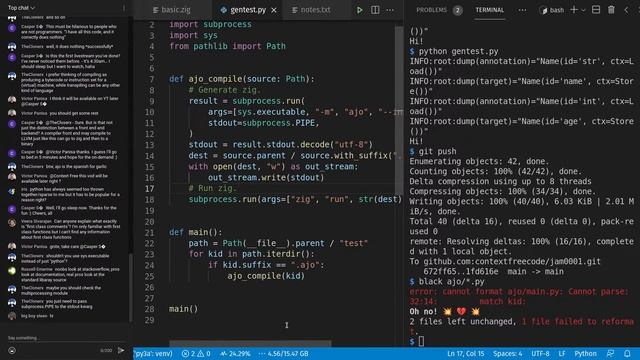Open the Top chat dropdown
The width and height of the screenshot is (640, 360).
click(x=21, y=8)
